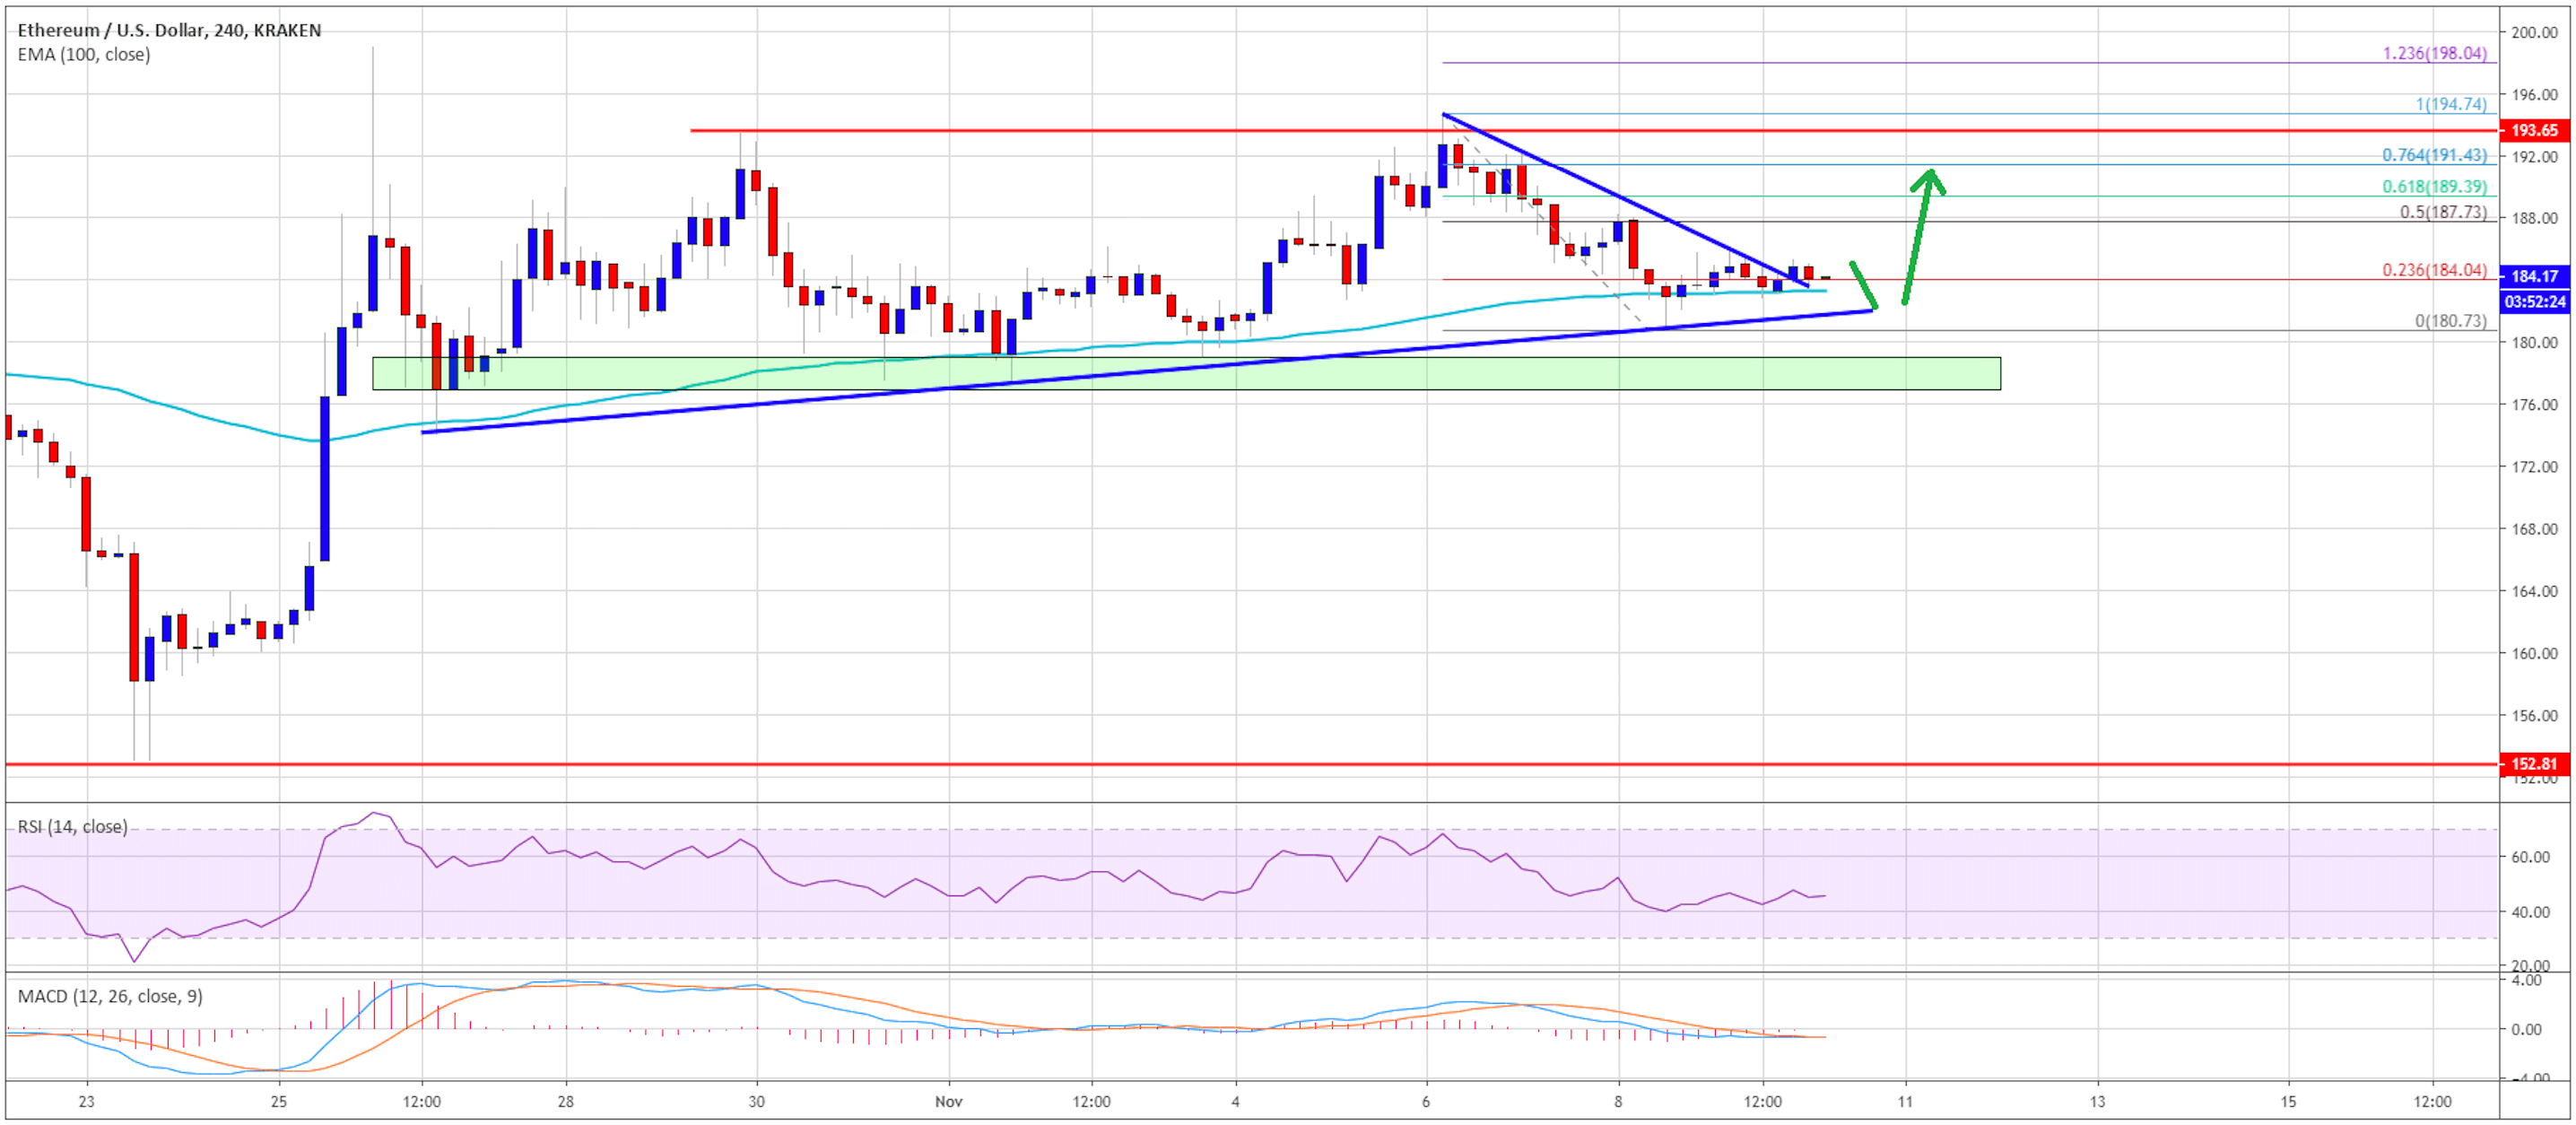Screen dimensions: 2576x1125
Task: Select the 0(180.73) Fibonacci label
Action: pos(2450,321)
